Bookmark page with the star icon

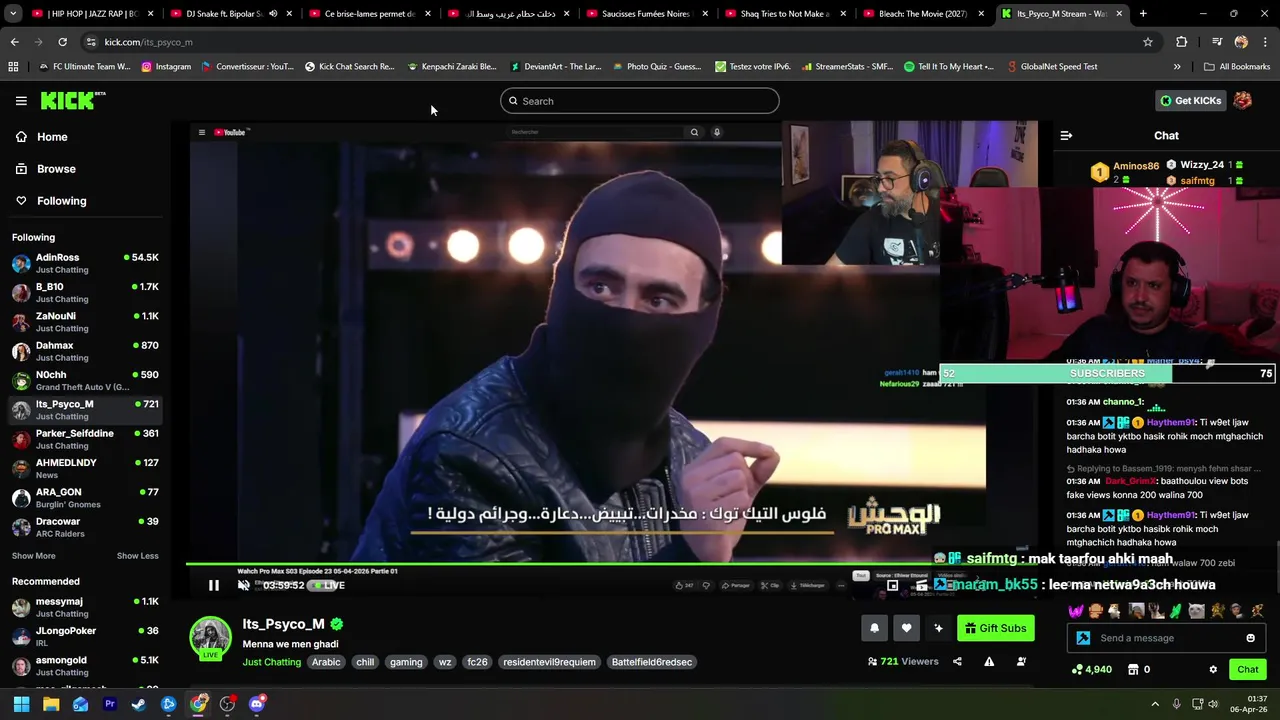point(1148,42)
